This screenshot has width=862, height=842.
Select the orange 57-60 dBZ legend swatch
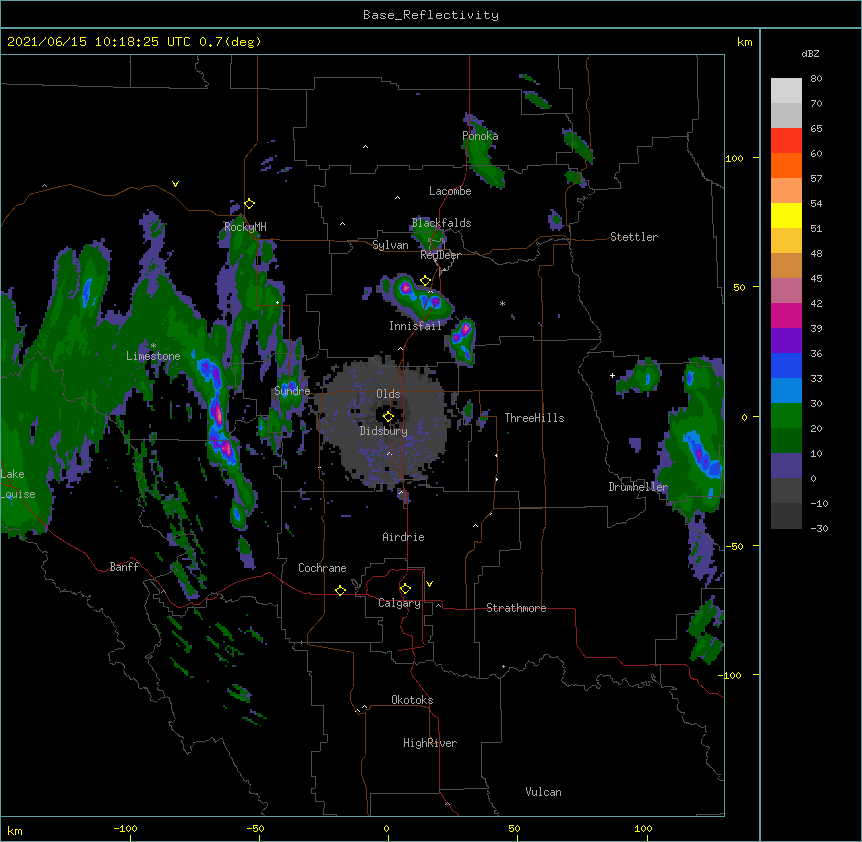786,165
